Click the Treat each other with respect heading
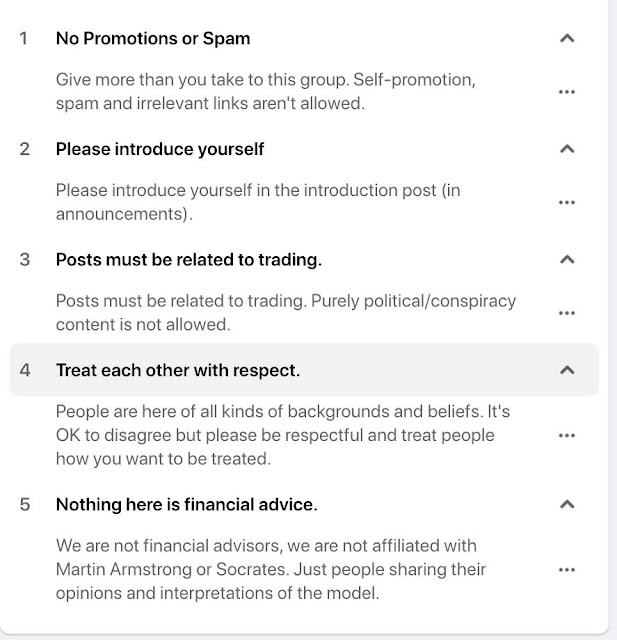The image size is (617, 640). (x=178, y=370)
